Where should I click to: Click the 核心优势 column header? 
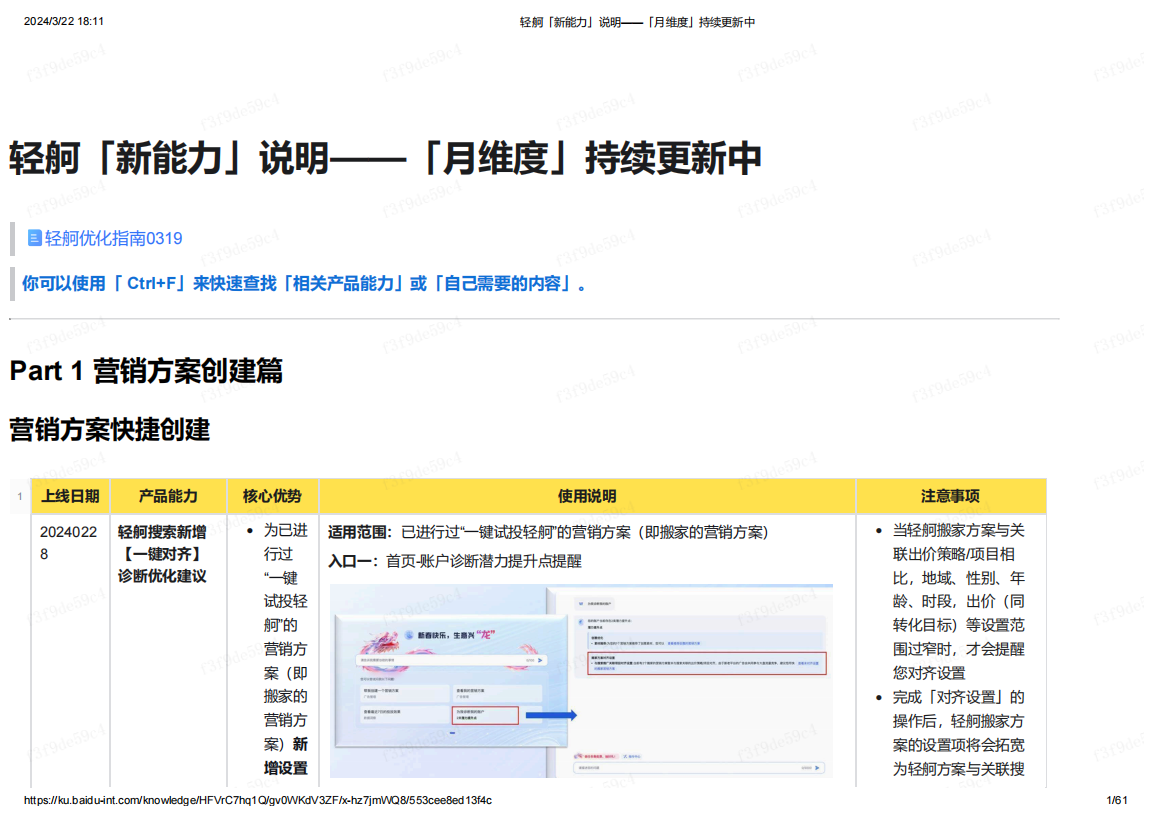click(272, 496)
